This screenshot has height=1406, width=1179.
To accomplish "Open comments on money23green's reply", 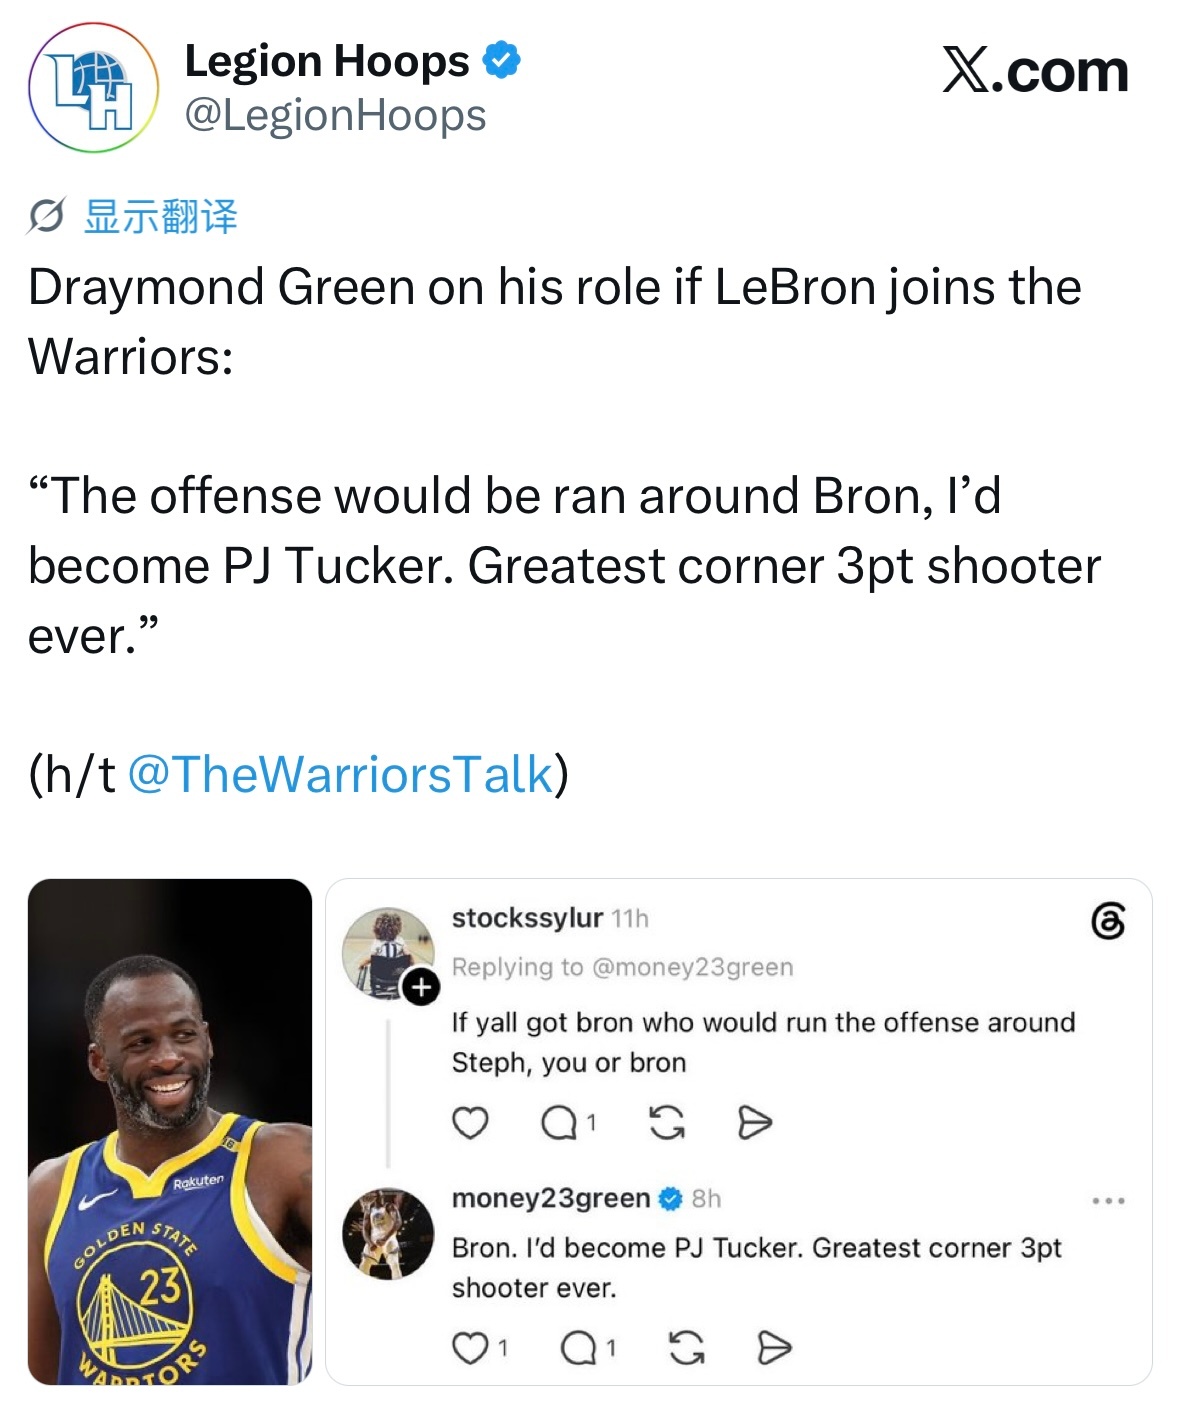I will [x=589, y=1349].
